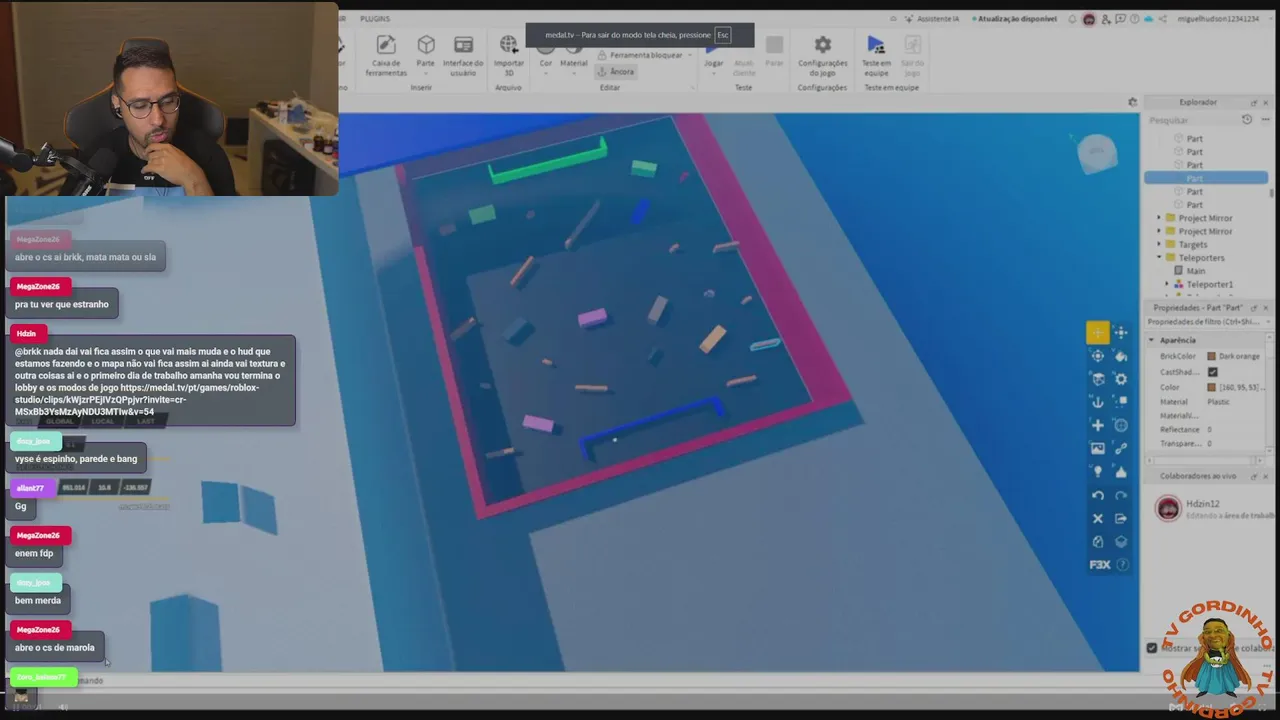Select the F3X texture image tool

coord(1098,448)
